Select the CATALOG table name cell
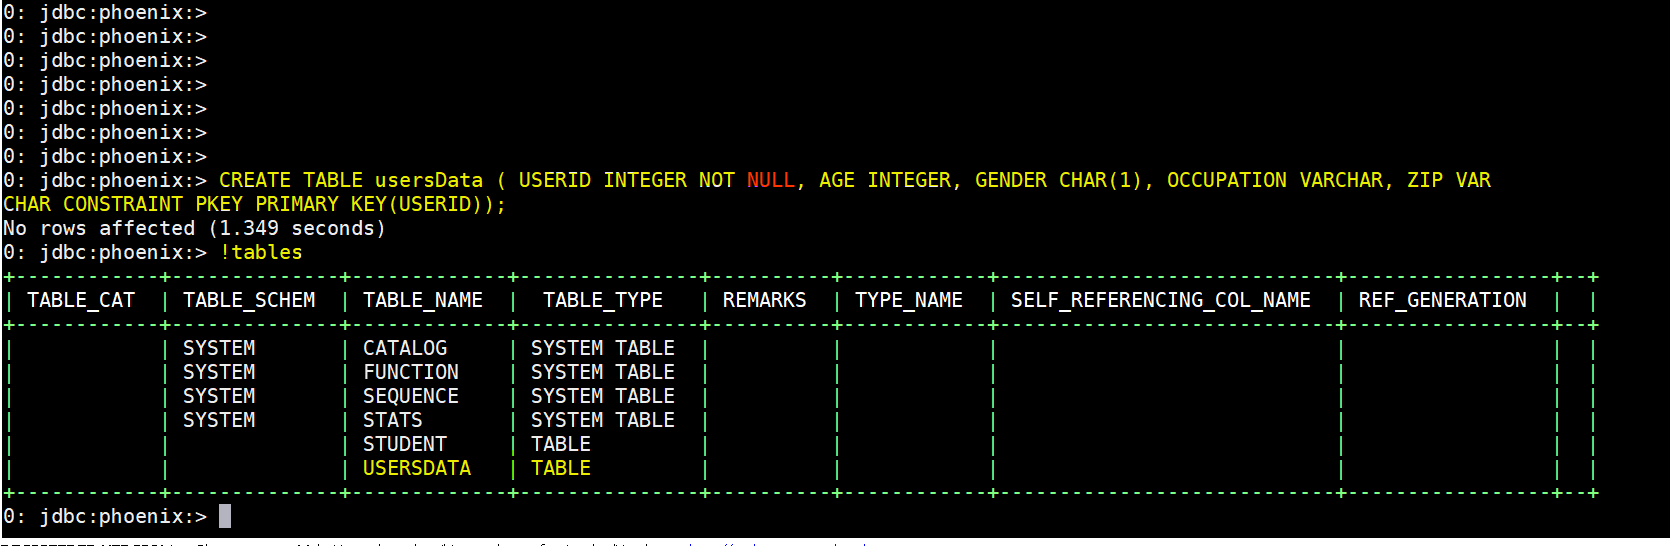This screenshot has height=546, width=1670. [404, 348]
